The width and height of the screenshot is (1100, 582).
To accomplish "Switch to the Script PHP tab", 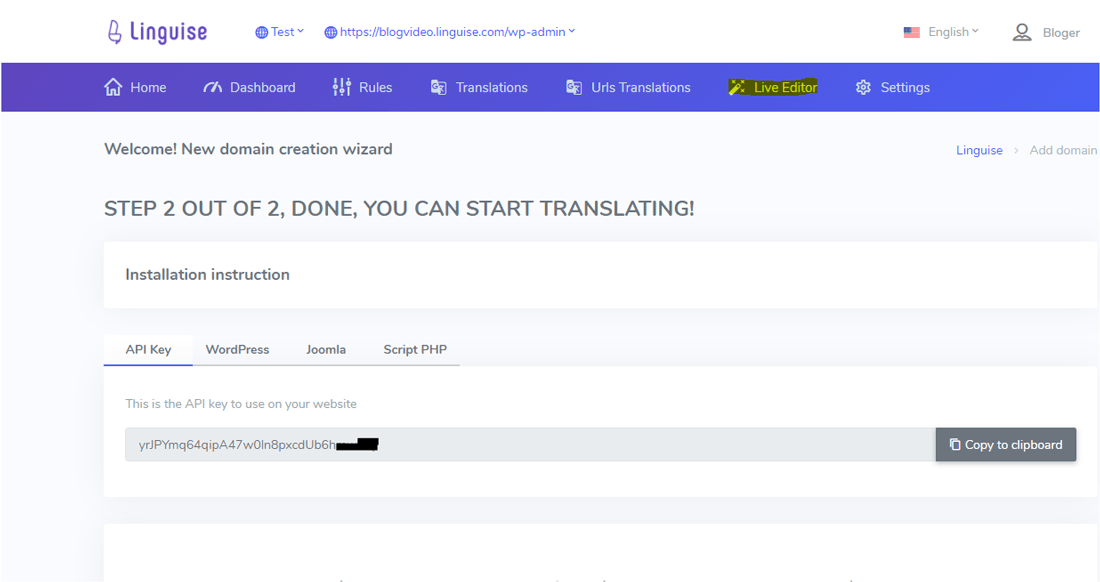I will tap(415, 349).
